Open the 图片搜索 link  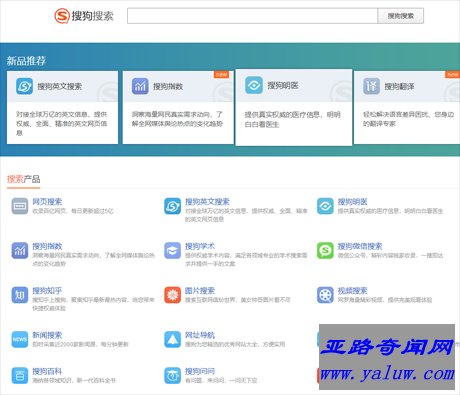tap(200, 291)
